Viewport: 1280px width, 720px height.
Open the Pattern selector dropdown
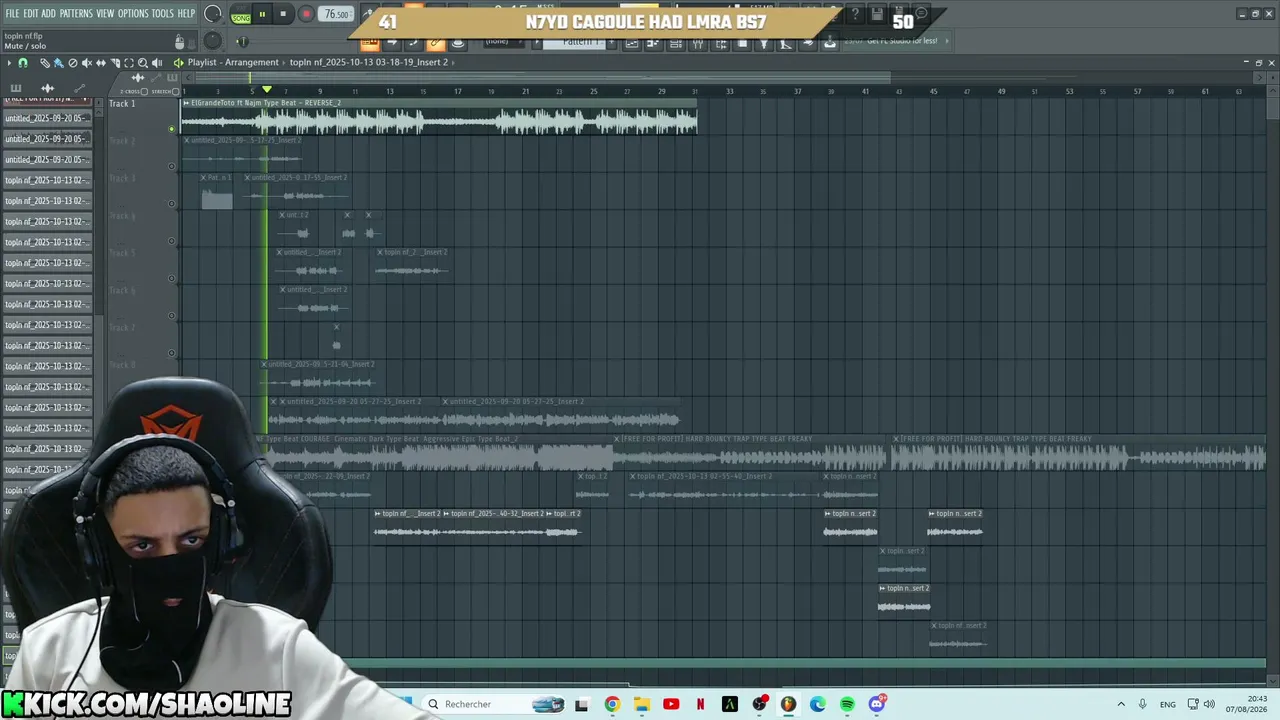[x=575, y=42]
